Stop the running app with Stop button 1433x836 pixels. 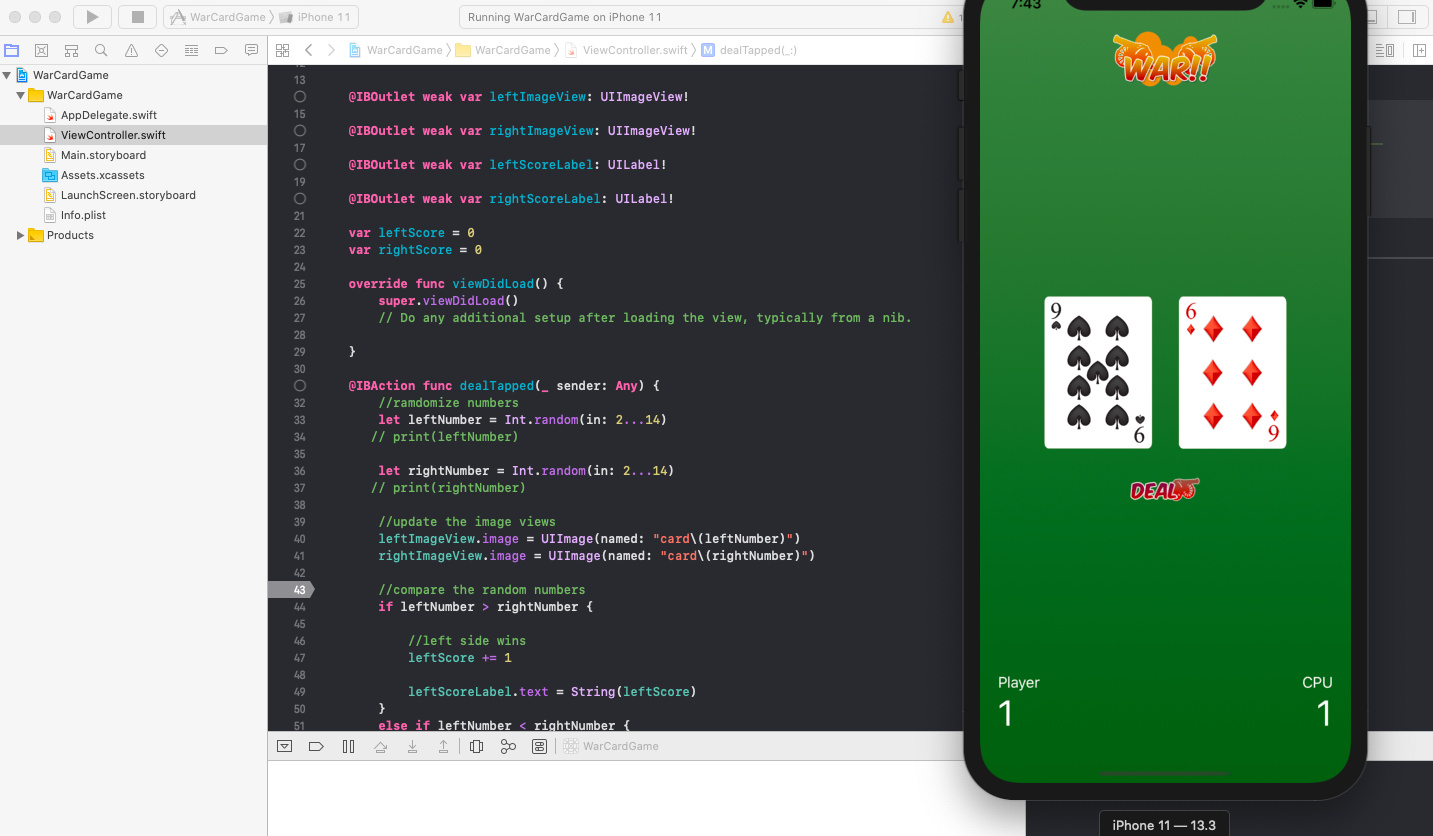[138, 17]
